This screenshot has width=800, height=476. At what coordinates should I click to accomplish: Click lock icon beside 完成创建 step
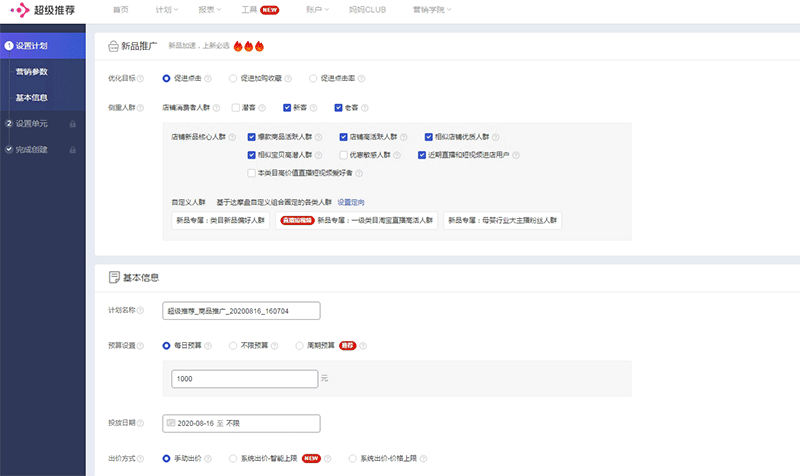pos(72,150)
